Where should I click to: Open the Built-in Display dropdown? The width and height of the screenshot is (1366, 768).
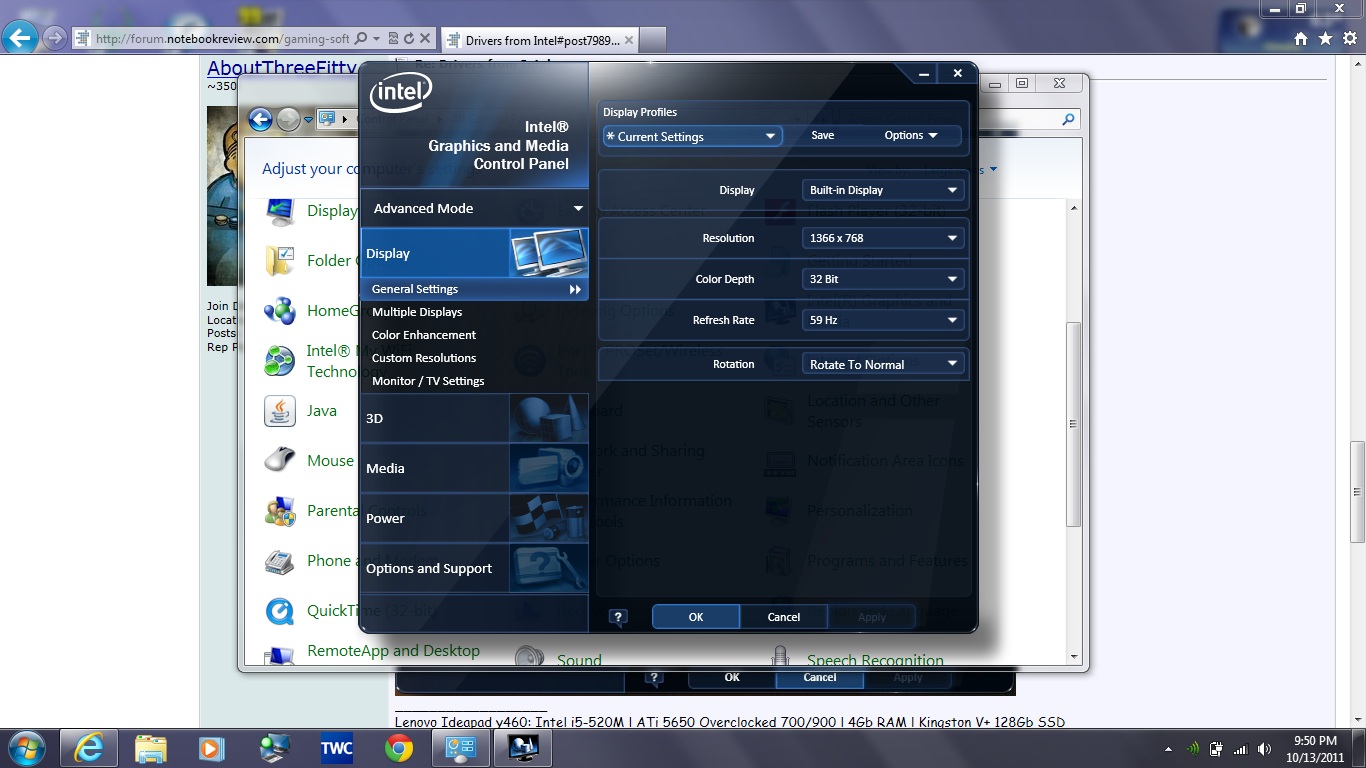tap(883, 190)
